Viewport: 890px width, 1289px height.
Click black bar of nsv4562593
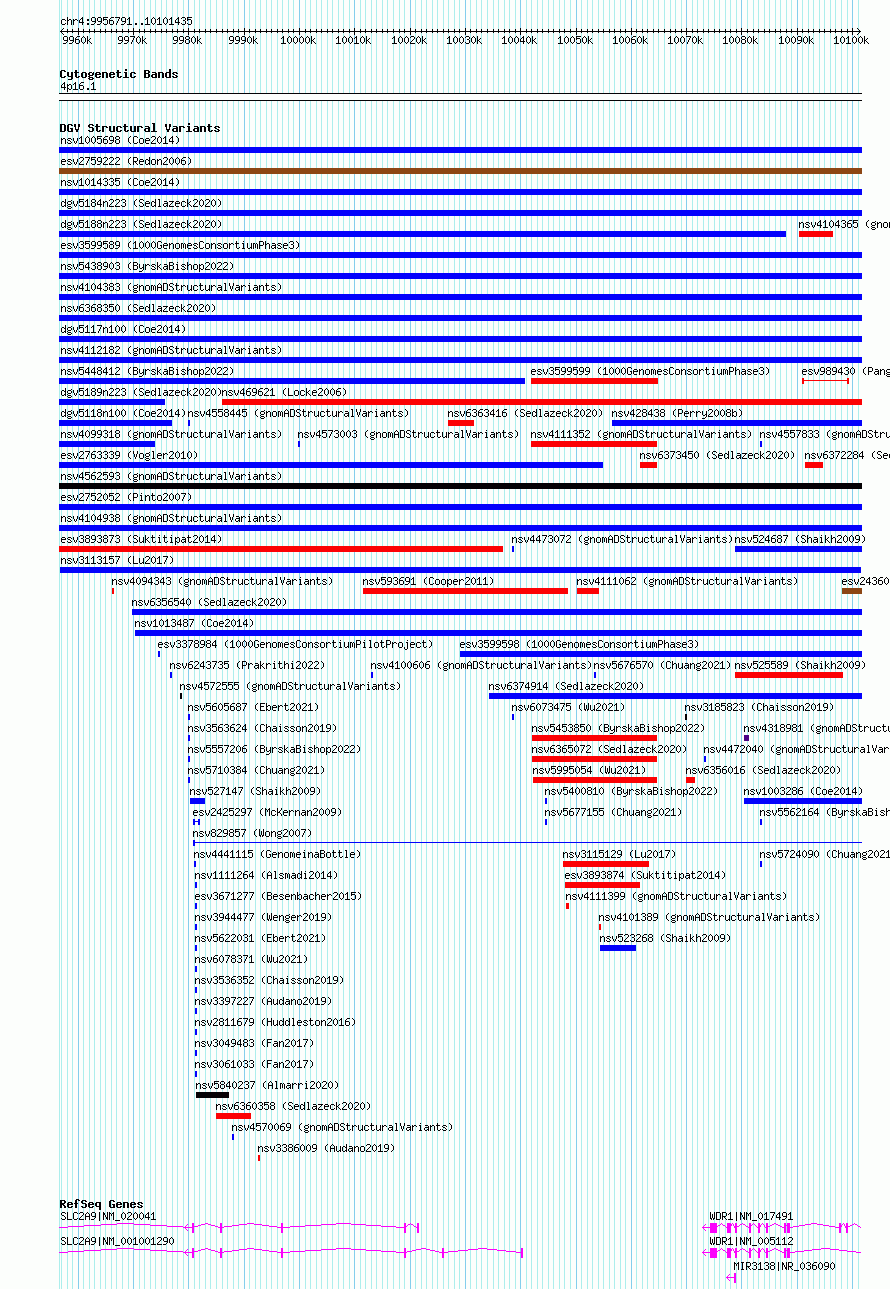pos(460,486)
